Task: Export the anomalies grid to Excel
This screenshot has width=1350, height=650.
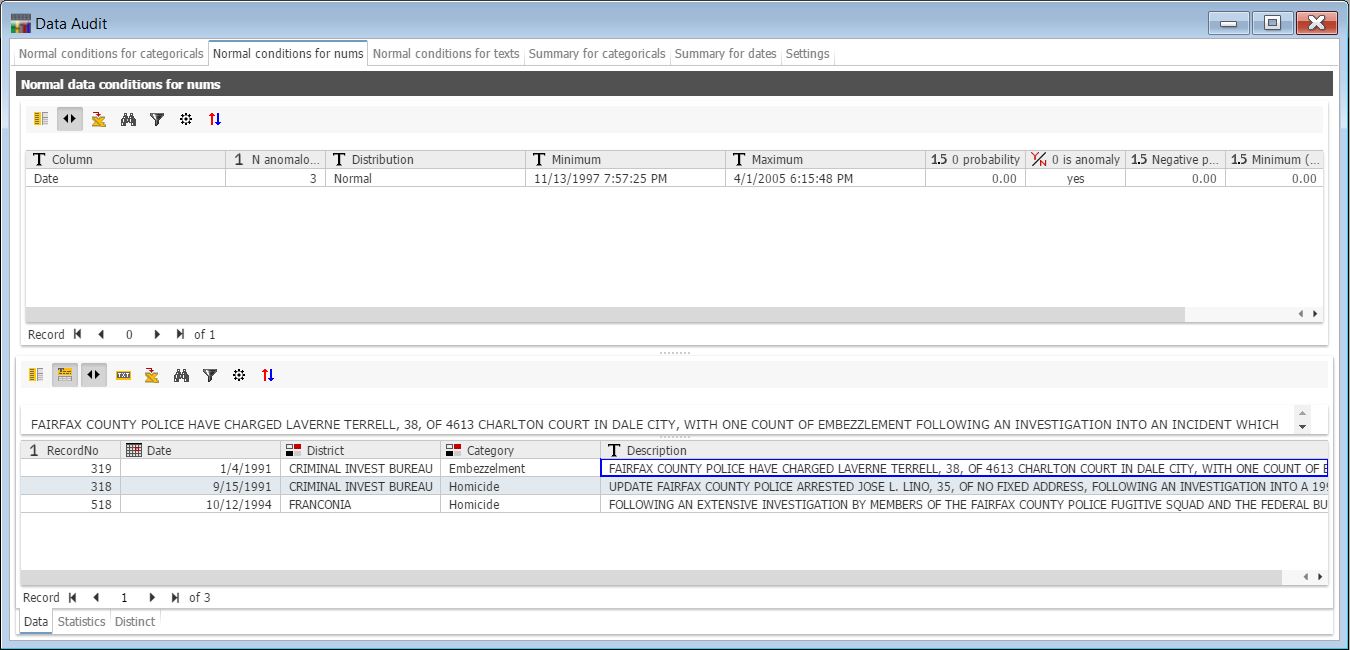Action: coord(99,119)
